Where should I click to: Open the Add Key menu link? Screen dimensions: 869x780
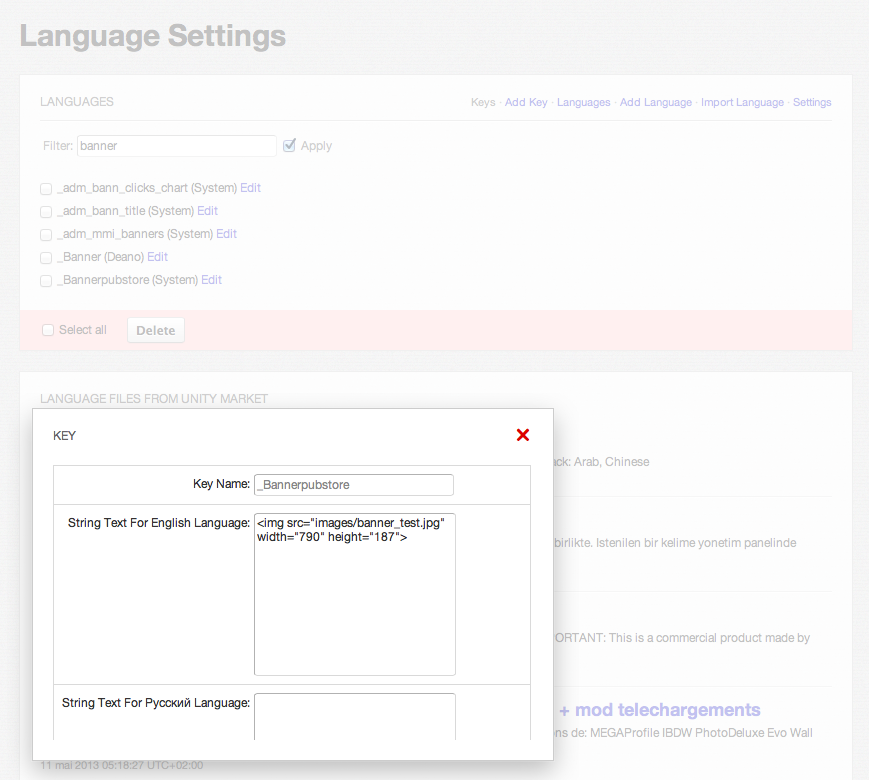pos(526,102)
